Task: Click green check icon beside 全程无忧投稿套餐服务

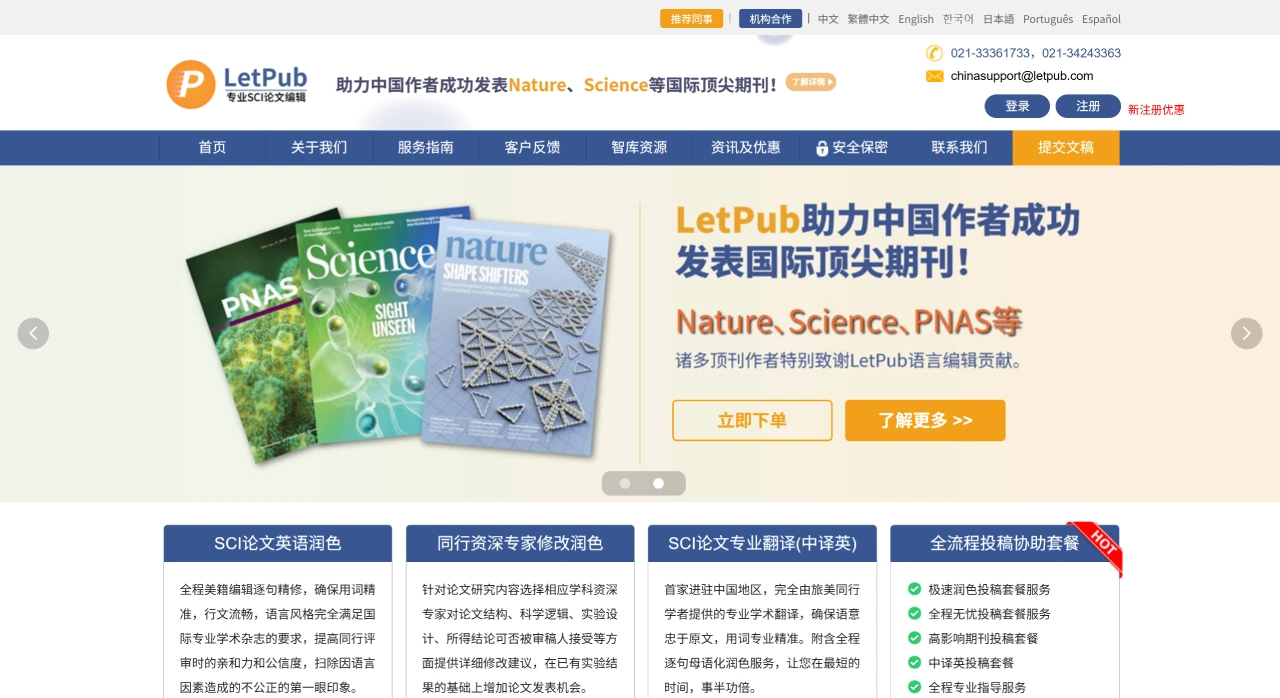Action: coord(914,613)
